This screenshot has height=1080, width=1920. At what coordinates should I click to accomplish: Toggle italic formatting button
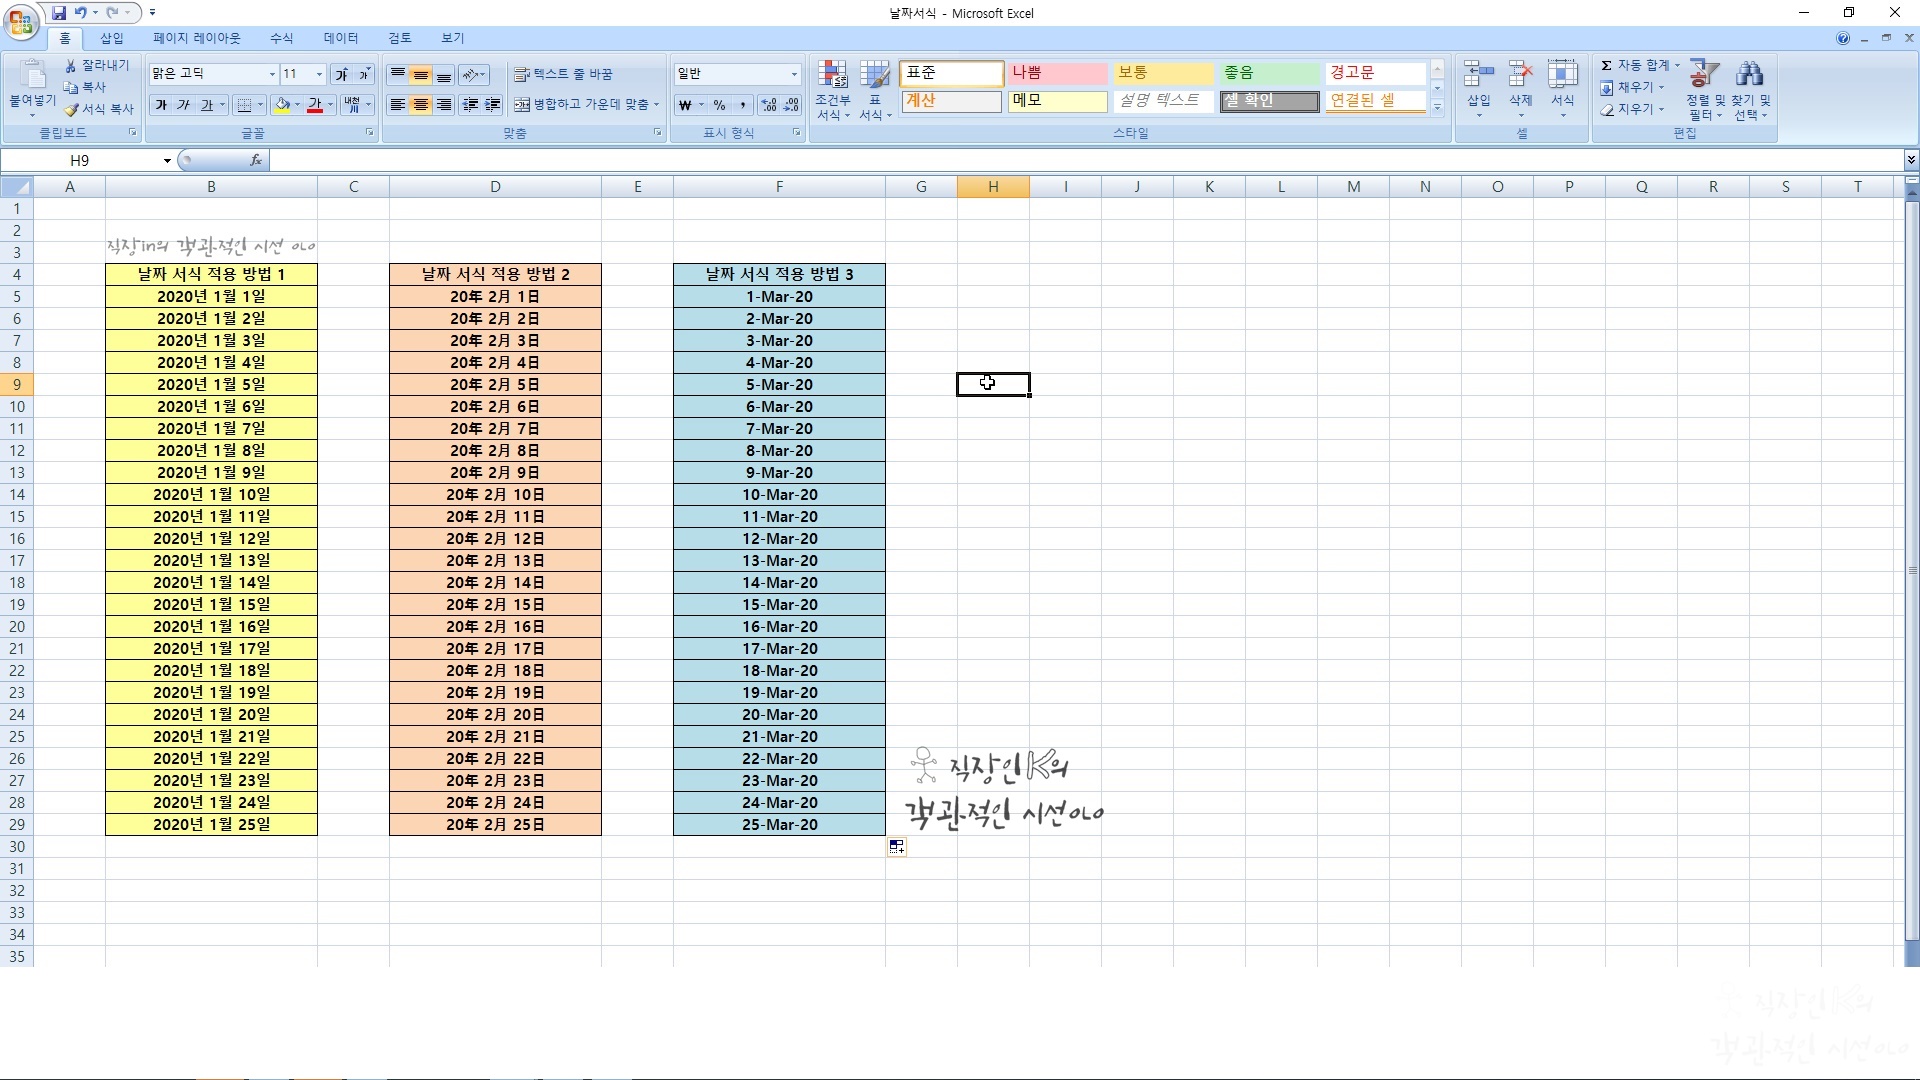183,105
